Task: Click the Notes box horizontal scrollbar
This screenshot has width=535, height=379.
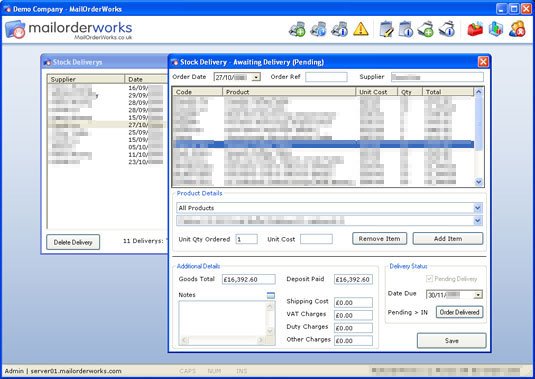Action: tap(222, 340)
